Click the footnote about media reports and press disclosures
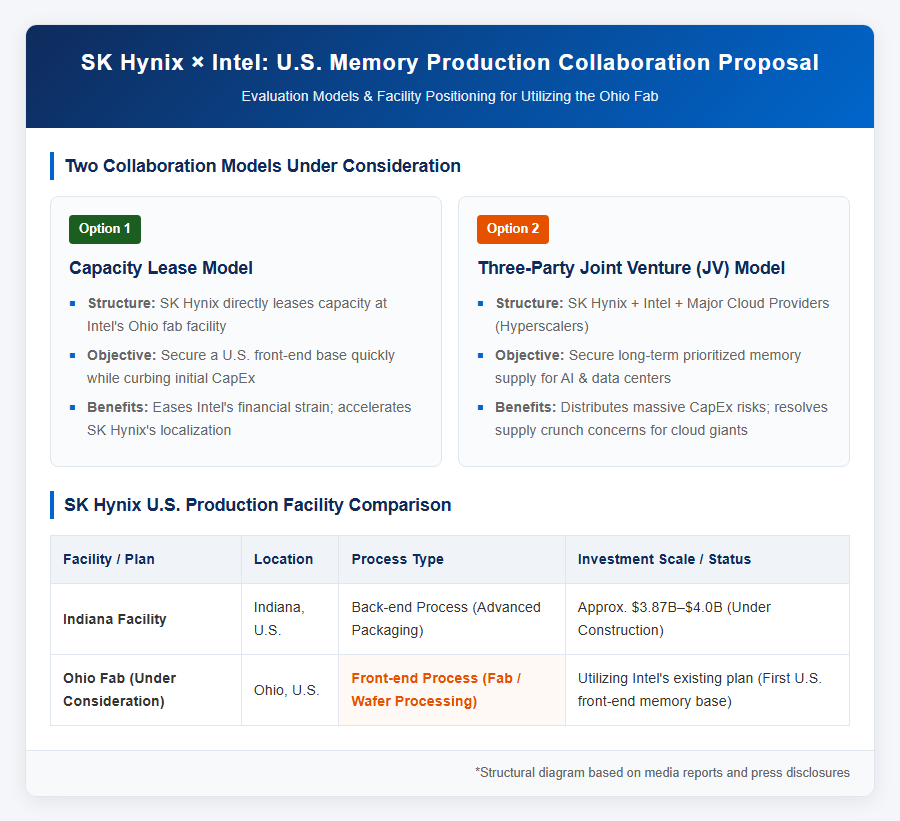The height and width of the screenshot is (821, 900). [662, 773]
